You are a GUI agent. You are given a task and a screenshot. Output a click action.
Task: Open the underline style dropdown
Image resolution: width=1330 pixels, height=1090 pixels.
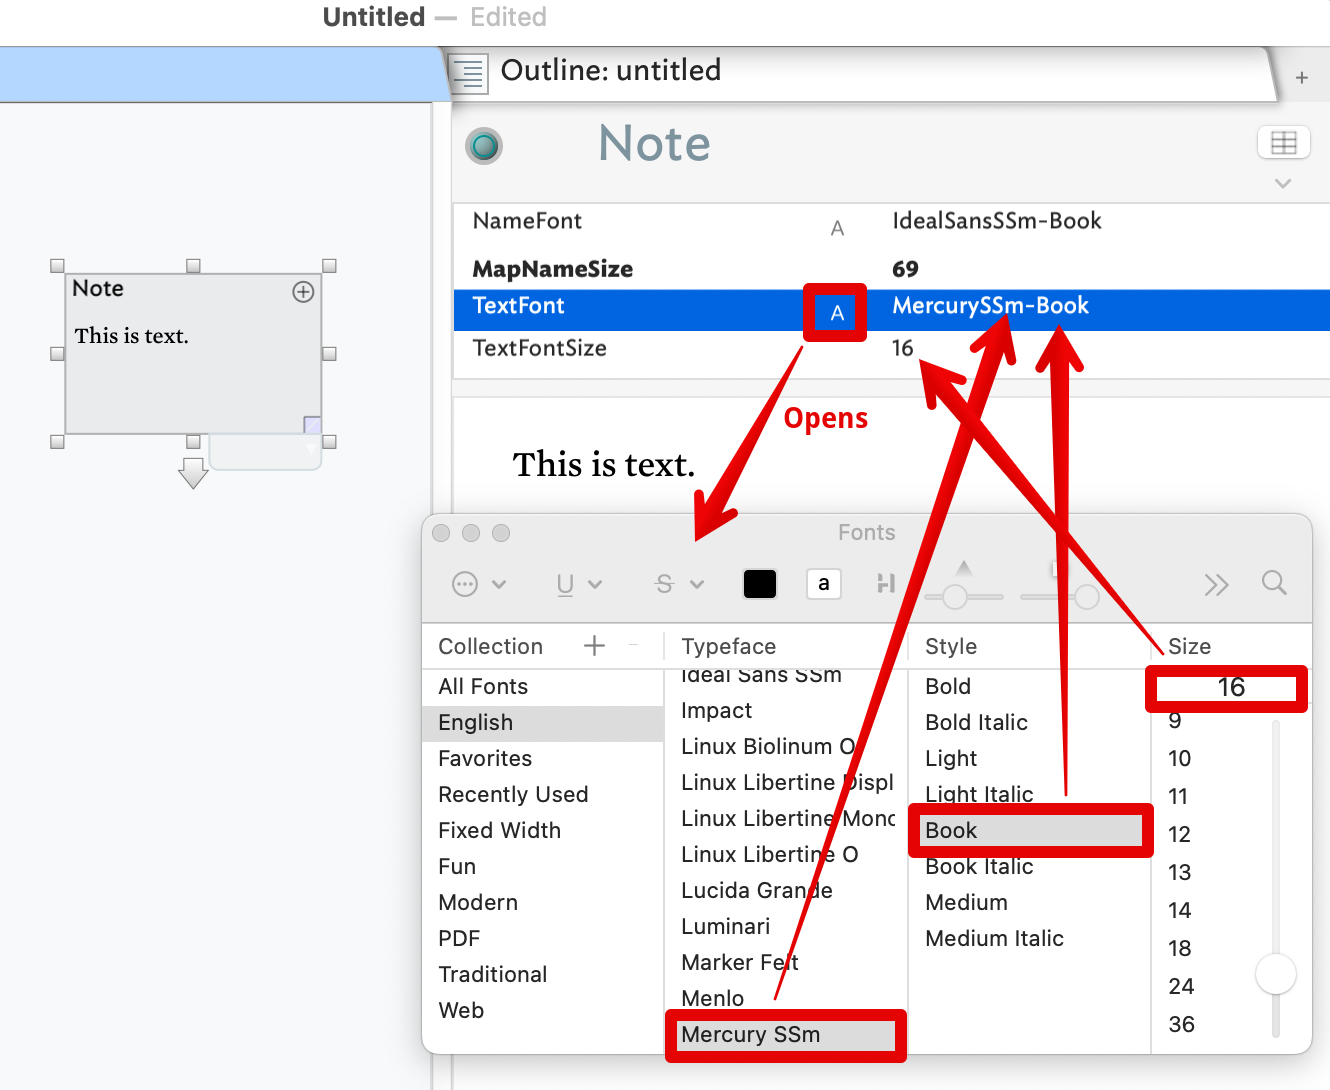[x=579, y=584]
